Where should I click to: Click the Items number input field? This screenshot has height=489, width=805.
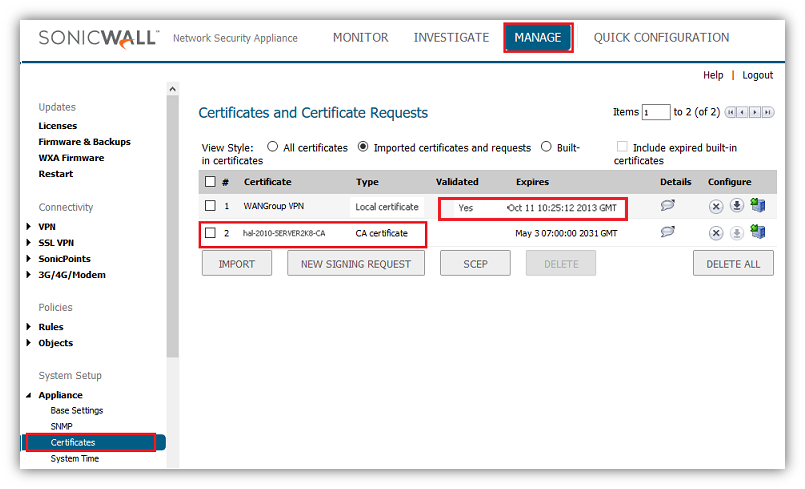(656, 112)
